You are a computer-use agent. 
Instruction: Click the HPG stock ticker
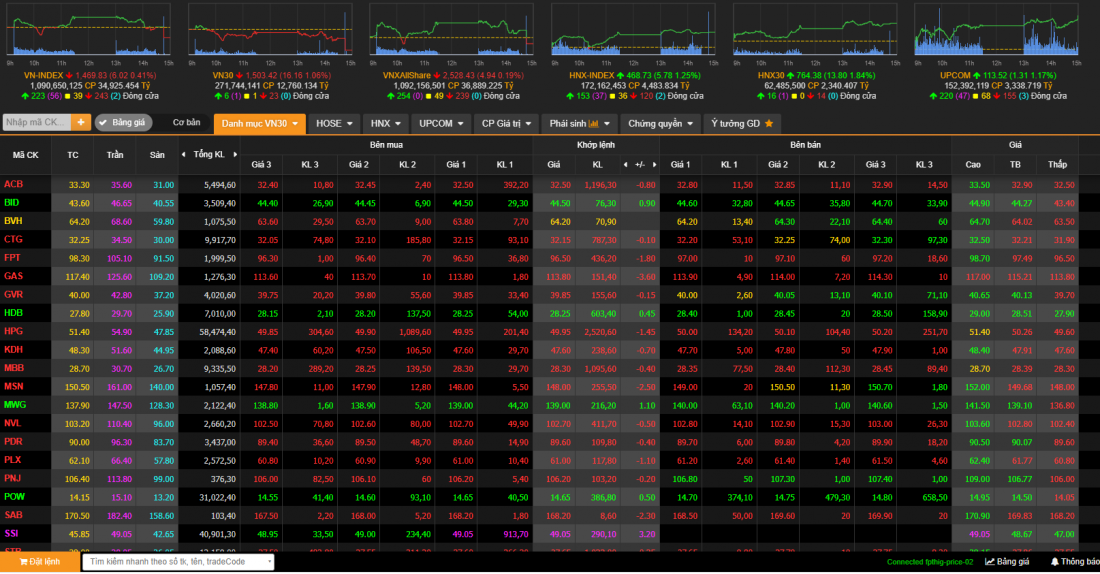(x=14, y=331)
